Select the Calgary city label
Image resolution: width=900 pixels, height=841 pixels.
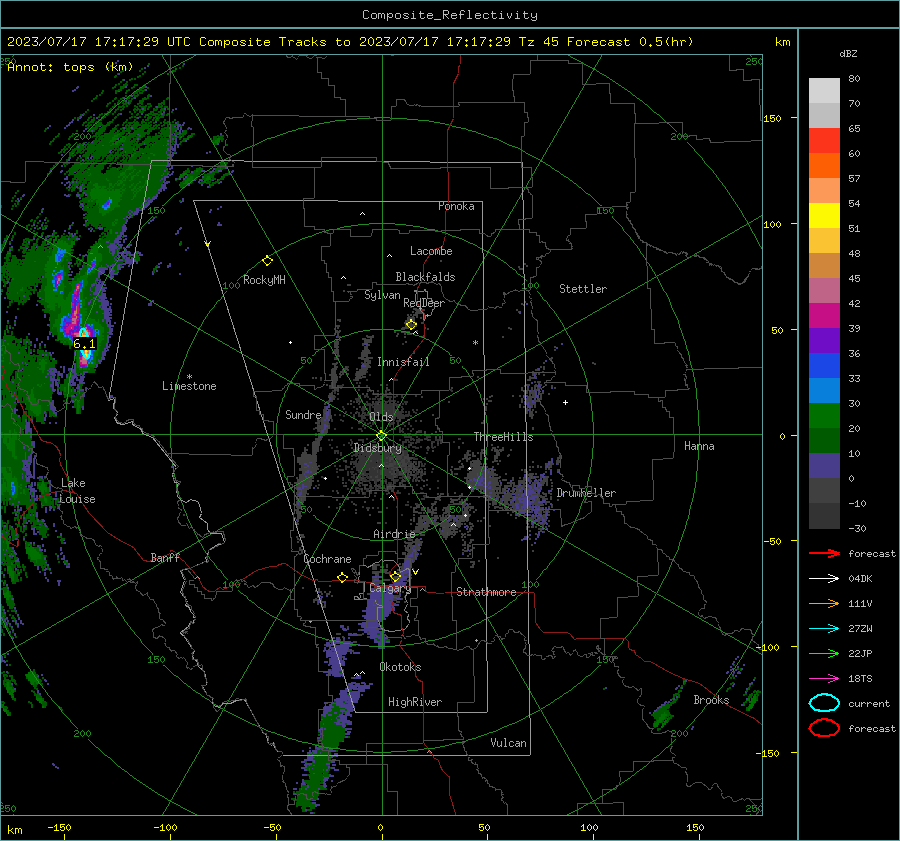[x=390, y=588]
